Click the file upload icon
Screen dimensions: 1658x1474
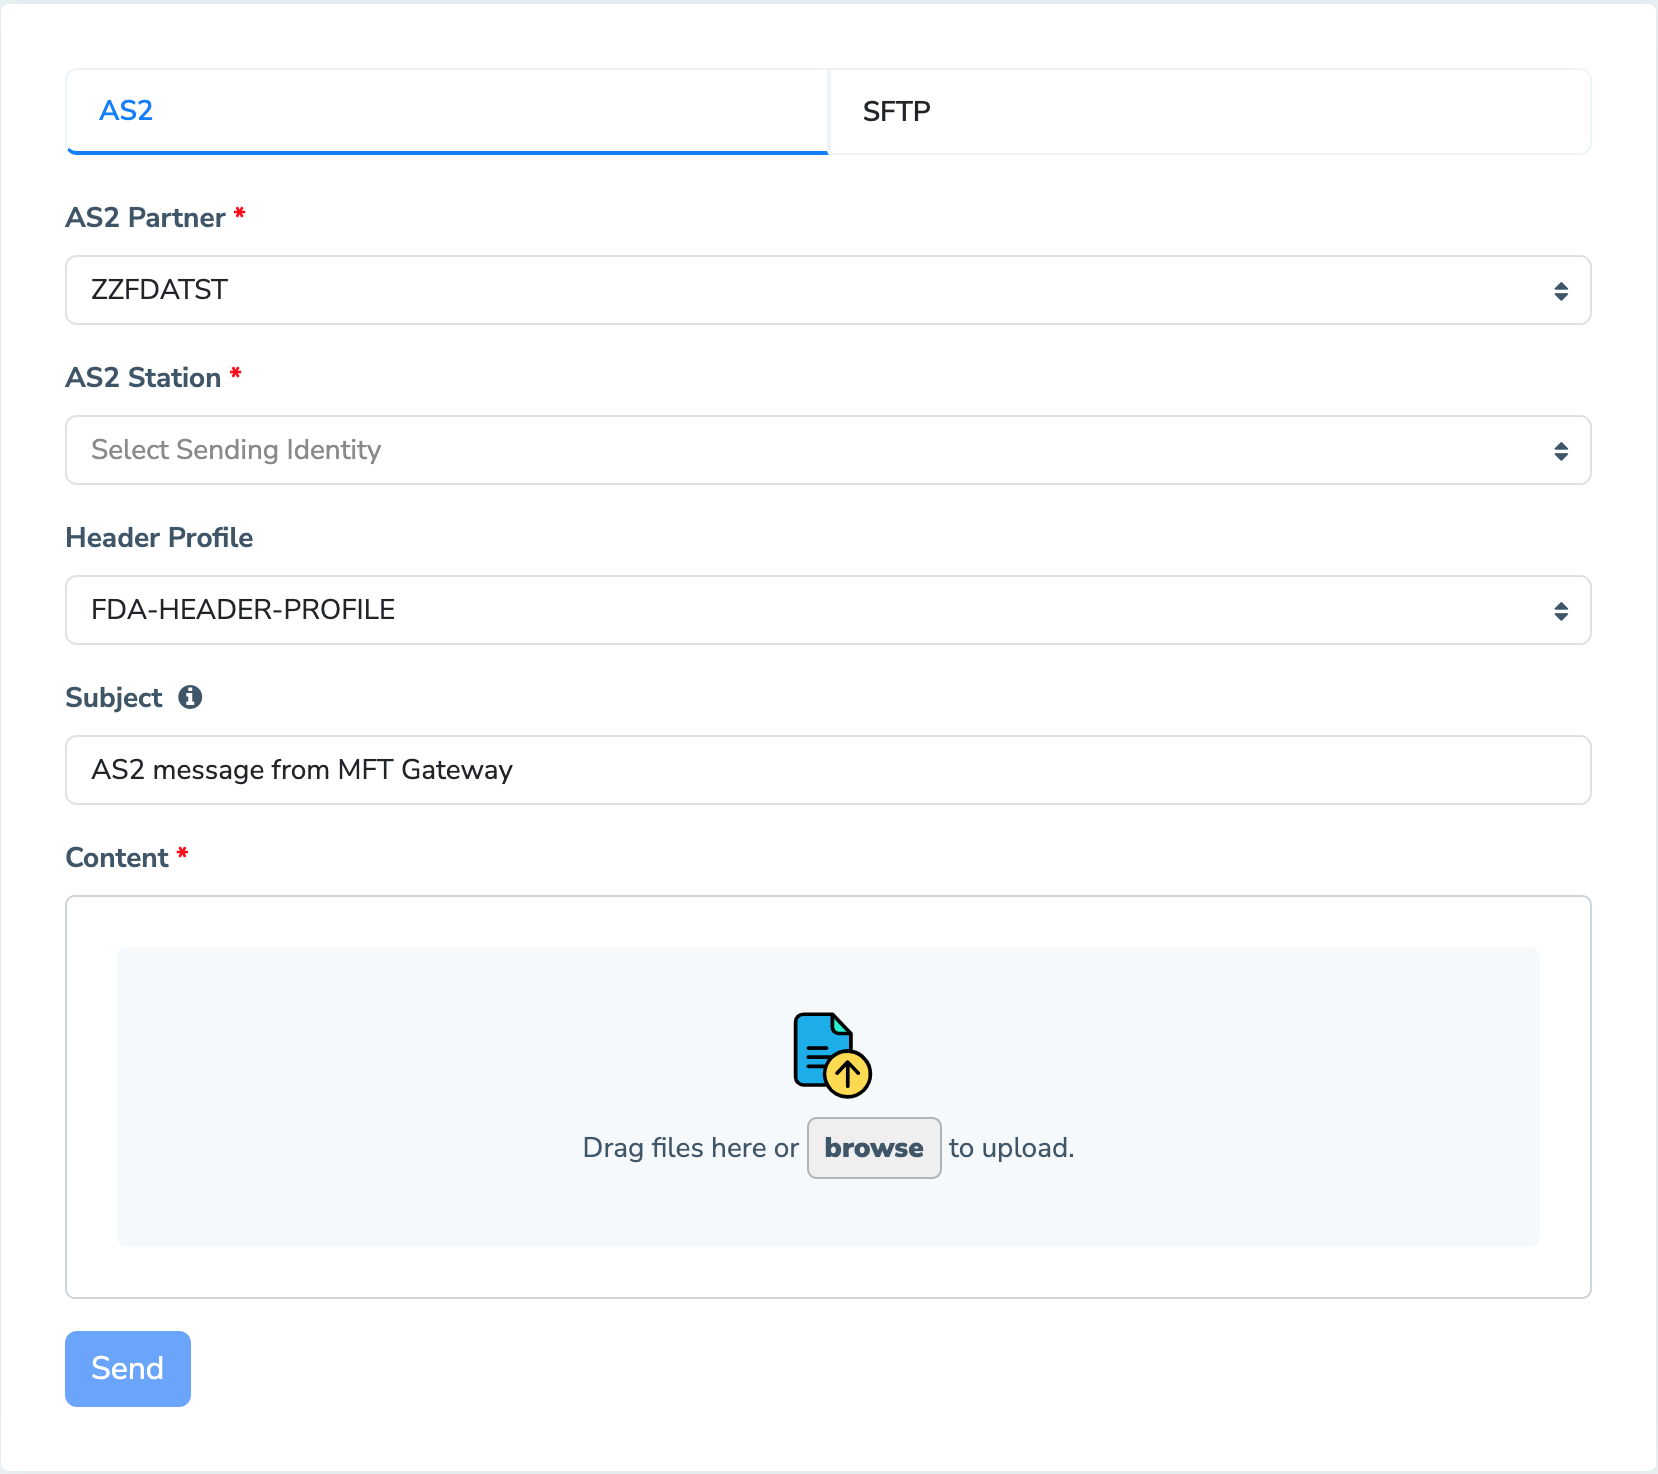point(832,1055)
